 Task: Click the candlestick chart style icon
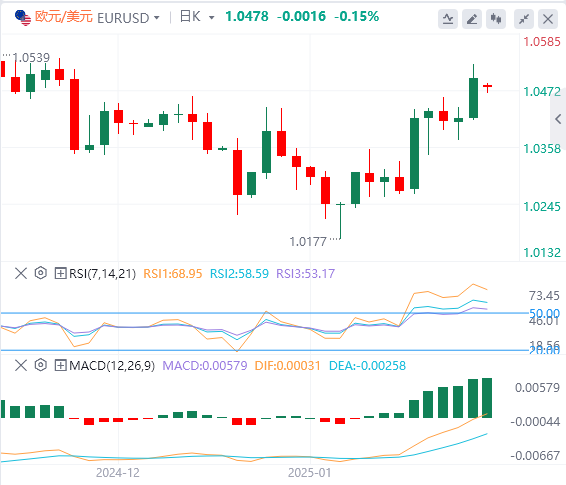point(496,19)
